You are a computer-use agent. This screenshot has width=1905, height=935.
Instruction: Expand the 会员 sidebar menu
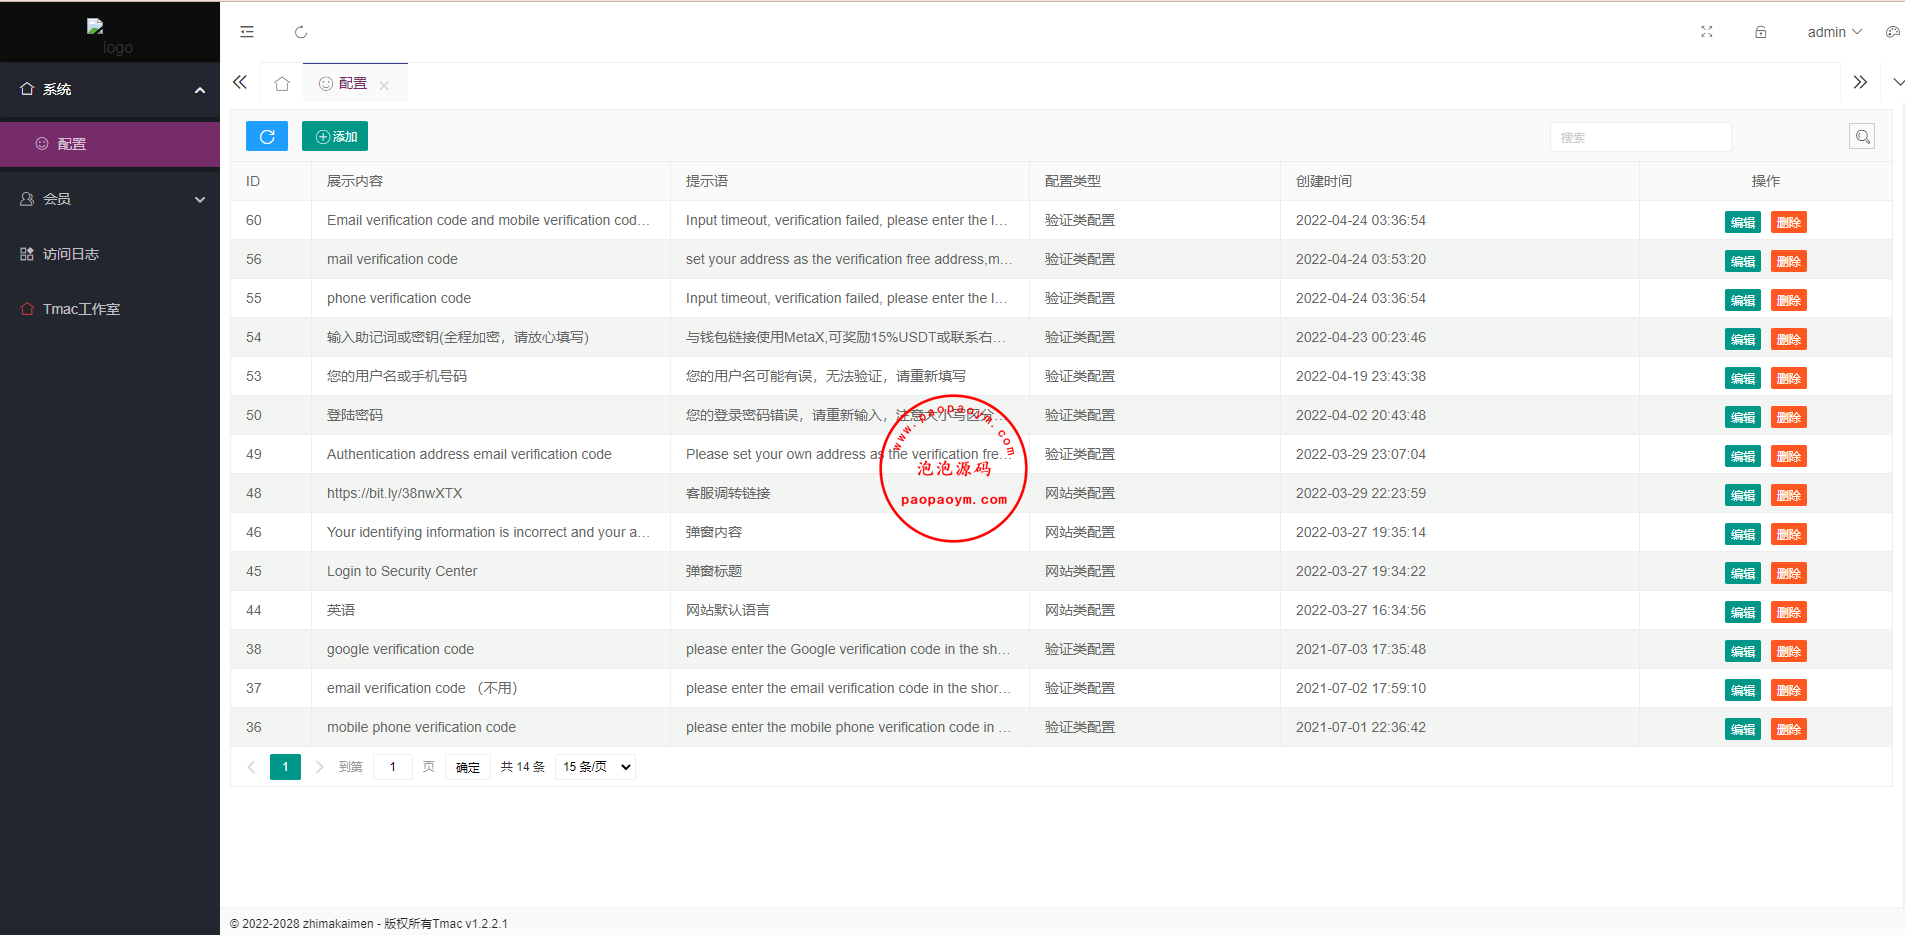click(110, 199)
